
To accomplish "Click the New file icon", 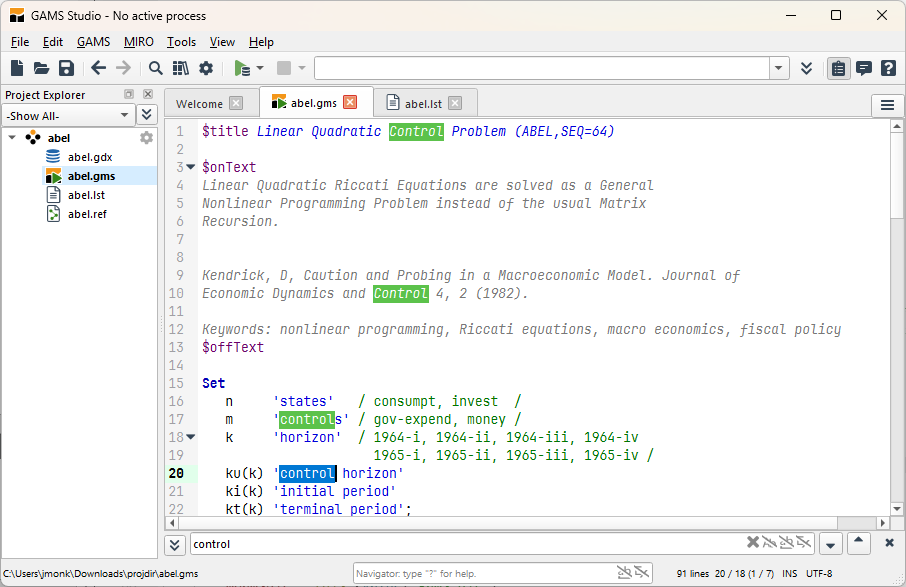I will [17, 68].
